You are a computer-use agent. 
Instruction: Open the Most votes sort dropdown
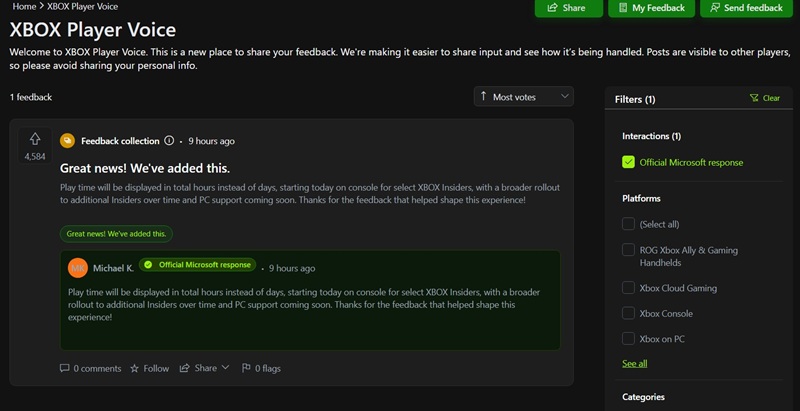(x=524, y=96)
